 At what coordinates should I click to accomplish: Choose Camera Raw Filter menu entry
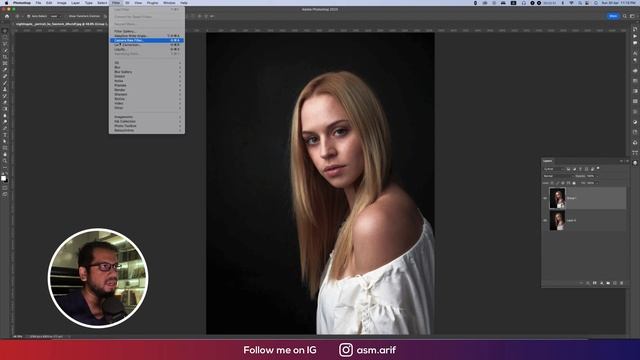tap(147, 40)
